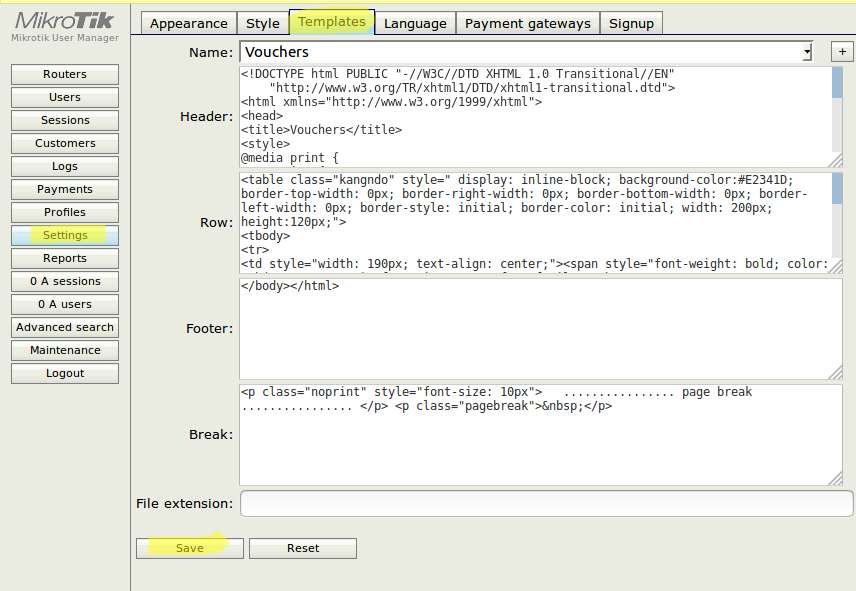Screen dimensions: 856x591
Task: Save the Vouchers template
Action: [x=189, y=548]
